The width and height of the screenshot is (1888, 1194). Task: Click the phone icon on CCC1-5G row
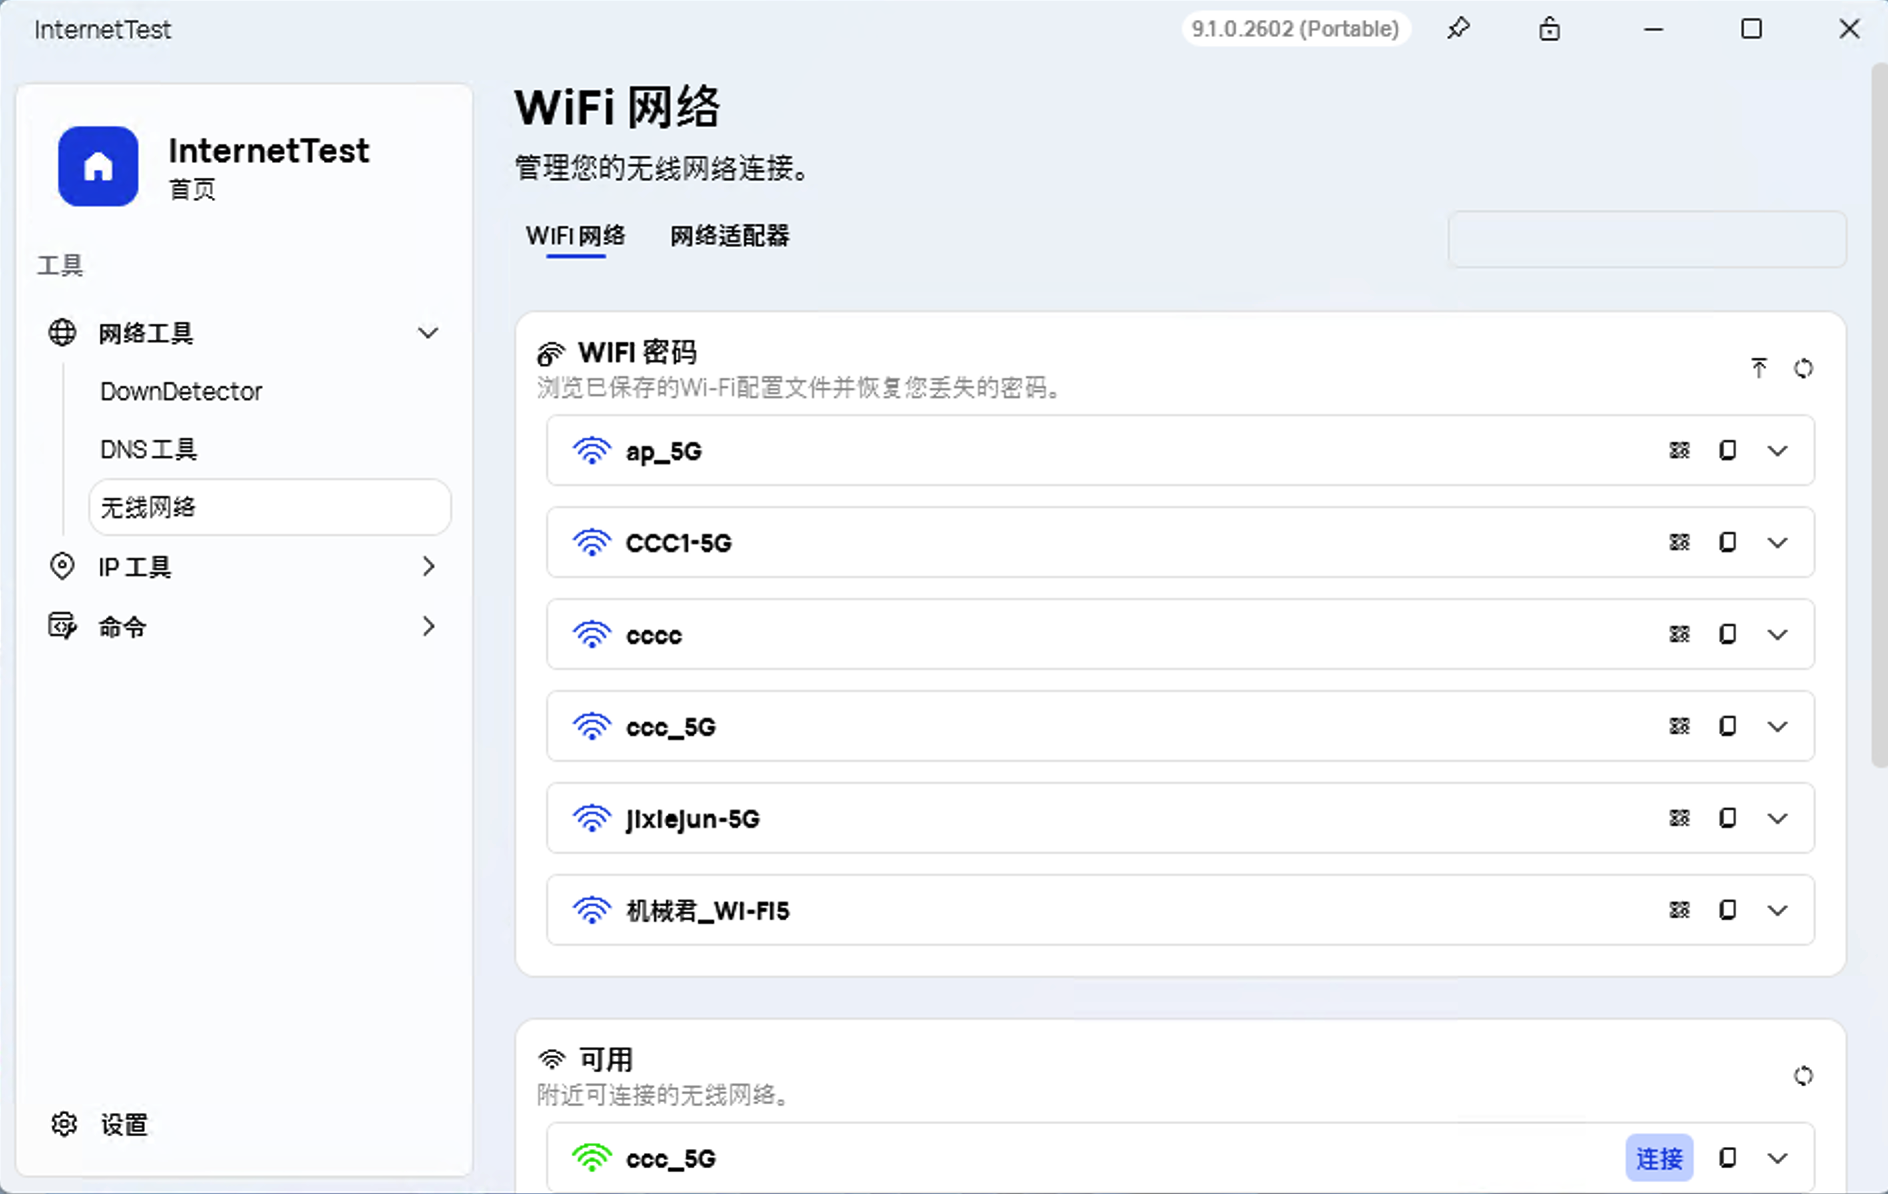(1729, 542)
